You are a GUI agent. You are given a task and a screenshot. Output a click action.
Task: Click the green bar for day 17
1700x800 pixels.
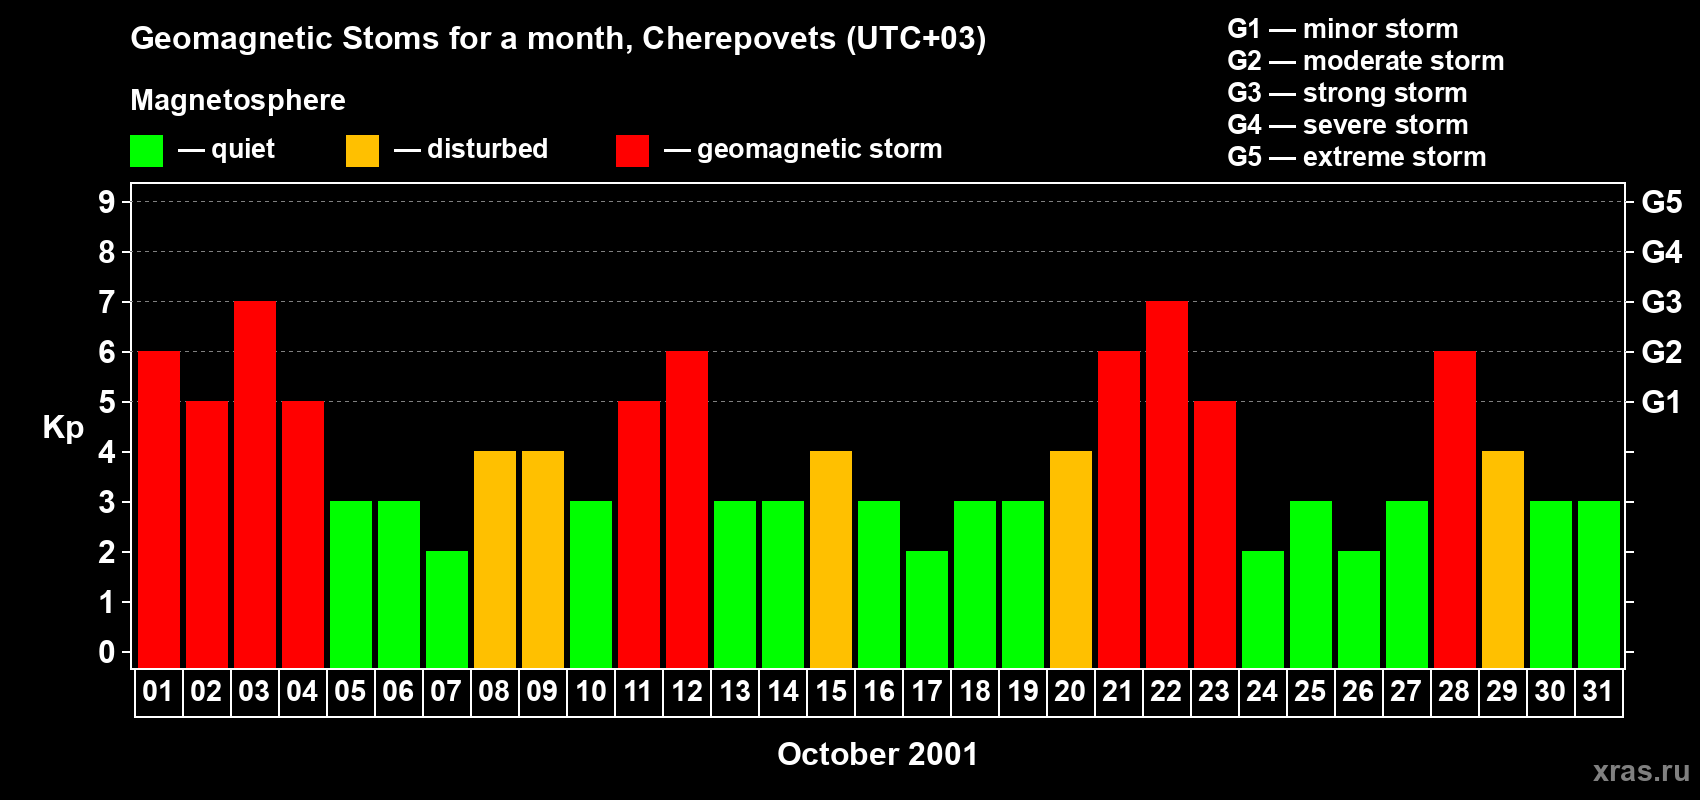(x=927, y=609)
